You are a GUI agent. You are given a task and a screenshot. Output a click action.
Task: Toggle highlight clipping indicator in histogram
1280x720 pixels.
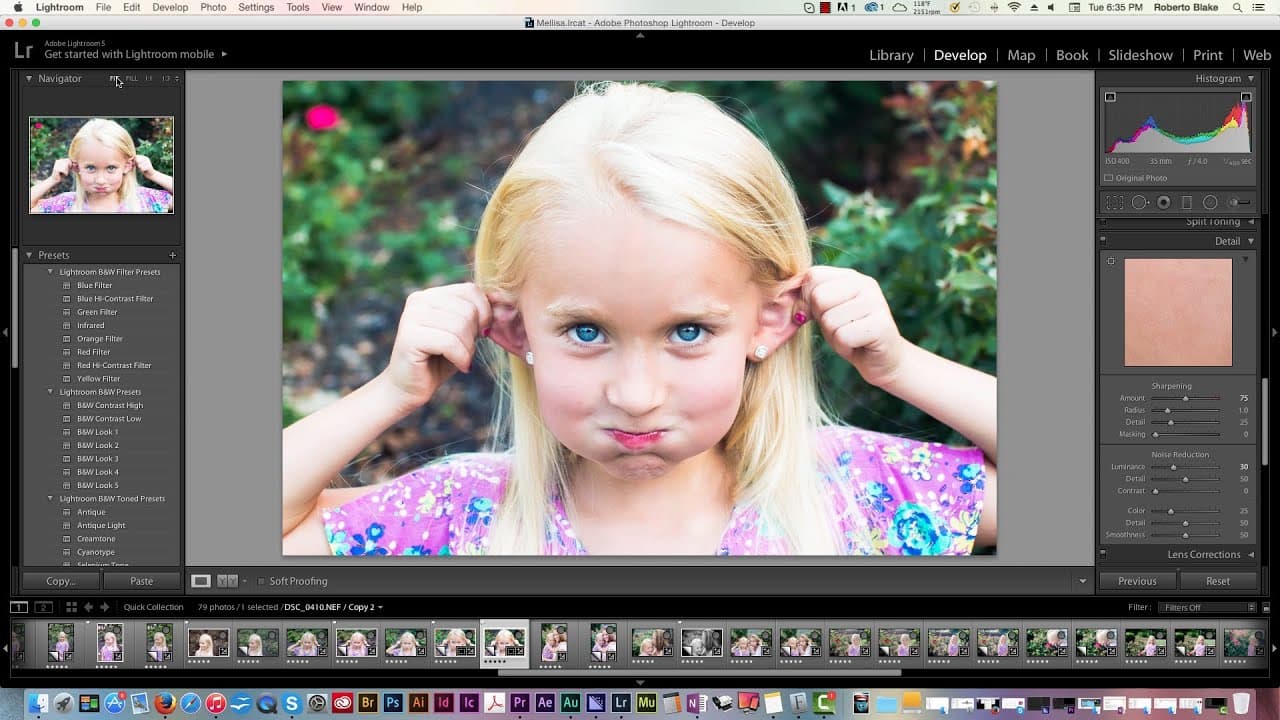click(x=1246, y=97)
